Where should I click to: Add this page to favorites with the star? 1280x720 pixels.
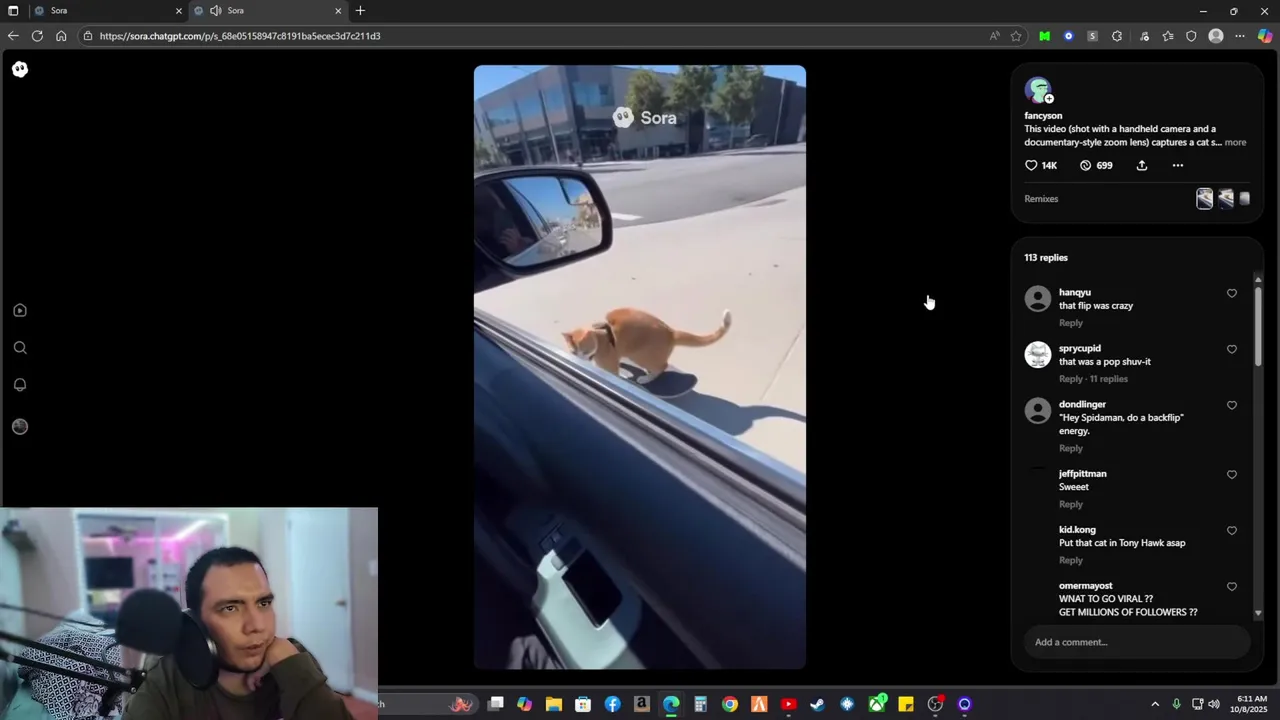(1016, 36)
